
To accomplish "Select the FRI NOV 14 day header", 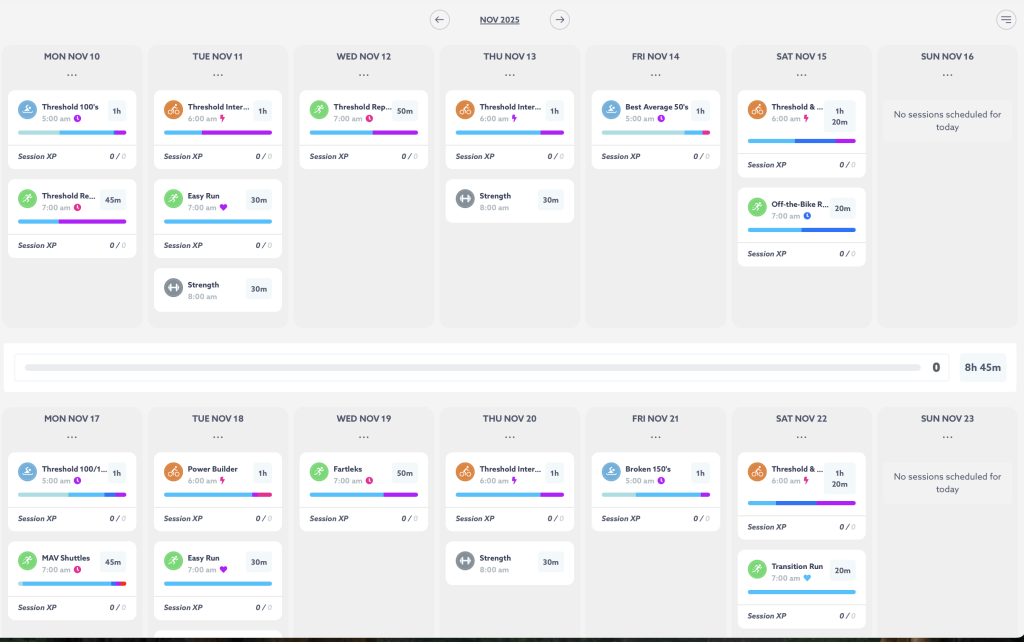I will pos(656,57).
